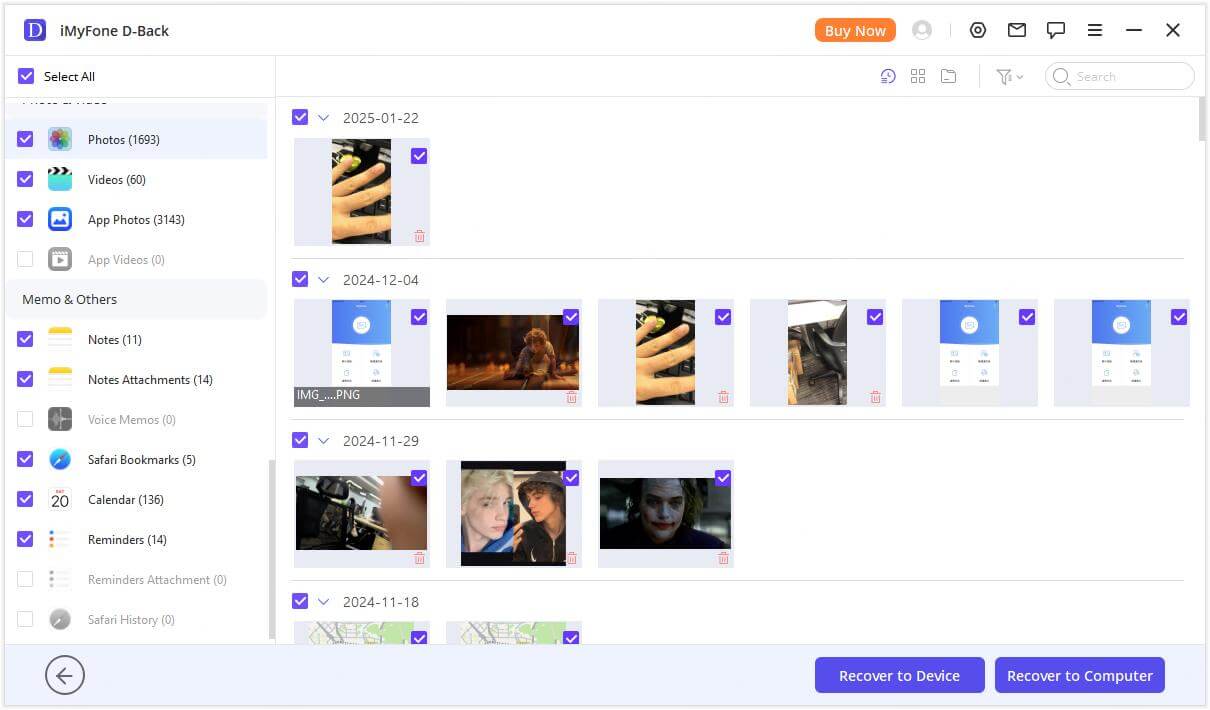The width and height of the screenshot is (1210, 710).
Task: Switch to grid view icon
Action: 918,76
